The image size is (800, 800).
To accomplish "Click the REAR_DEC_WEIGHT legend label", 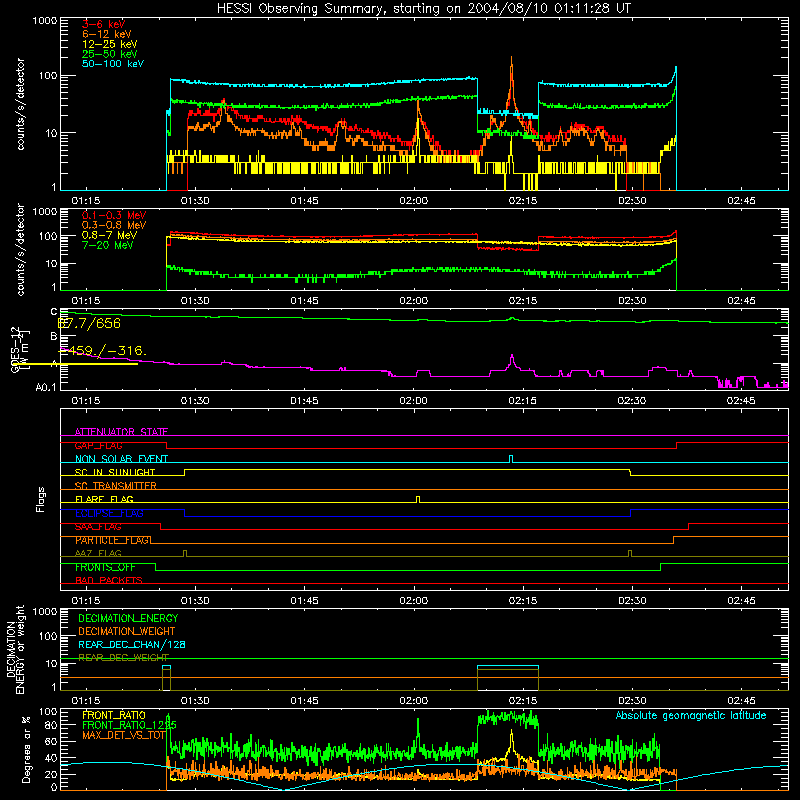I will 123,658.
